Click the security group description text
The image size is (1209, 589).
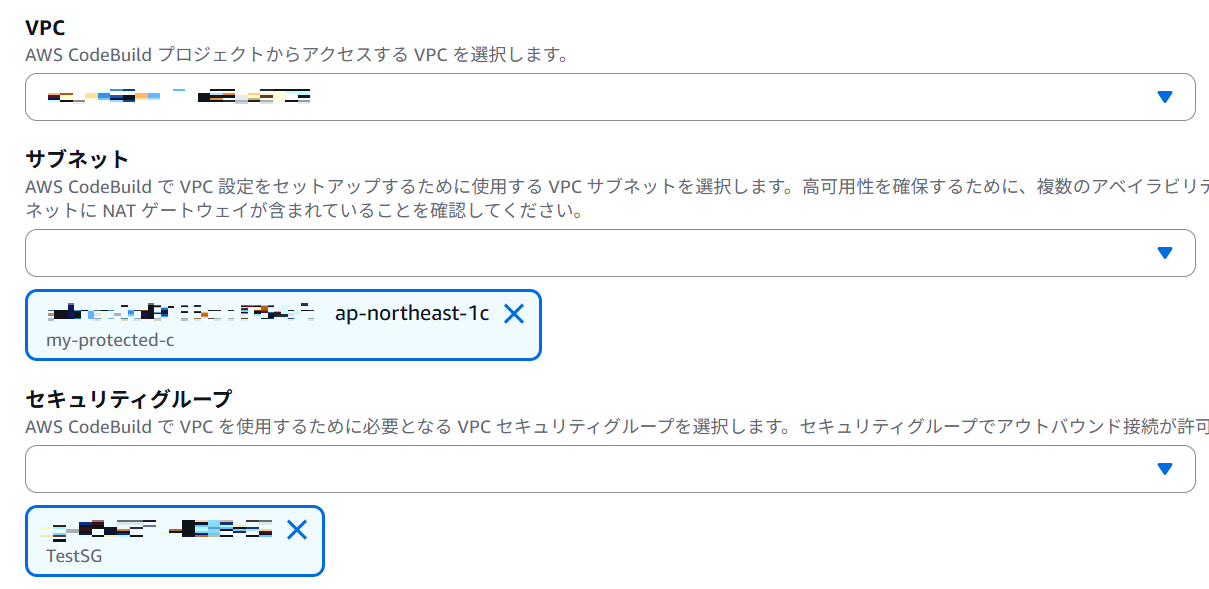(x=600, y=427)
